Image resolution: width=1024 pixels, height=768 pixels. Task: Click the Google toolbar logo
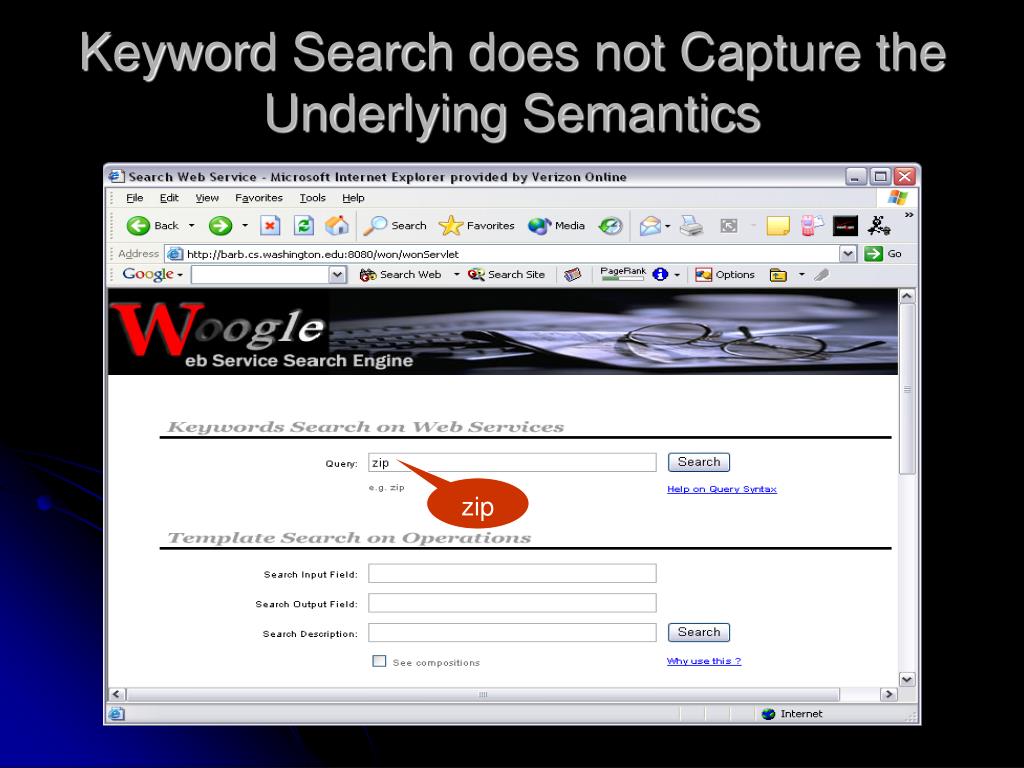pyautogui.click(x=148, y=274)
